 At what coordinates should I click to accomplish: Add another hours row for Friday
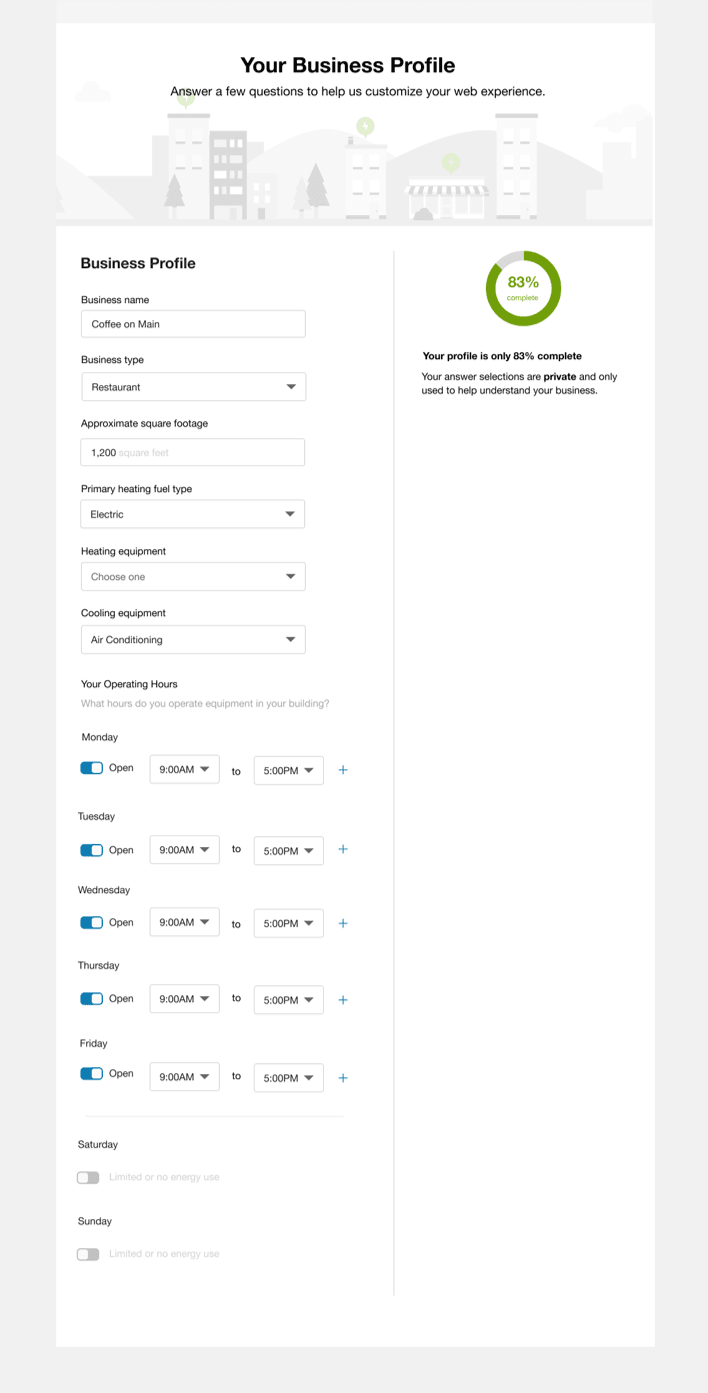pos(343,1077)
